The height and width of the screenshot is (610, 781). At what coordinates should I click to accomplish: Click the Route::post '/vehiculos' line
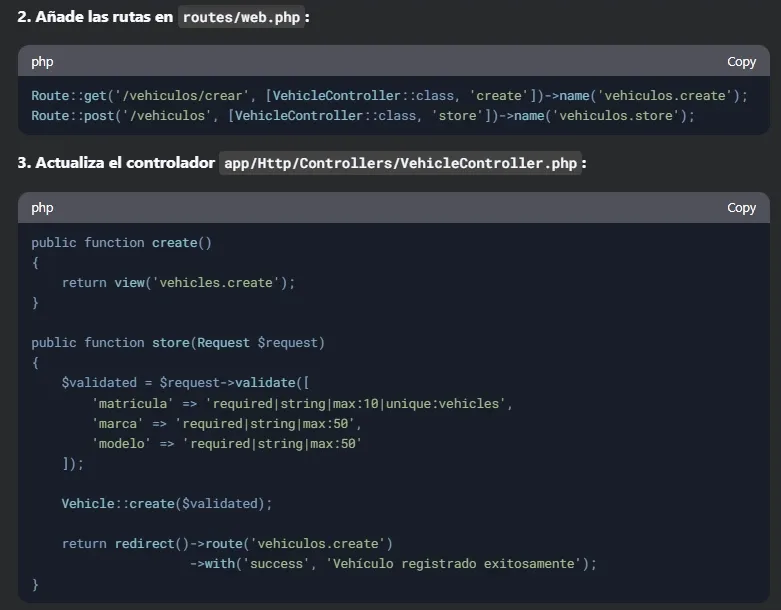(x=363, y=116)
